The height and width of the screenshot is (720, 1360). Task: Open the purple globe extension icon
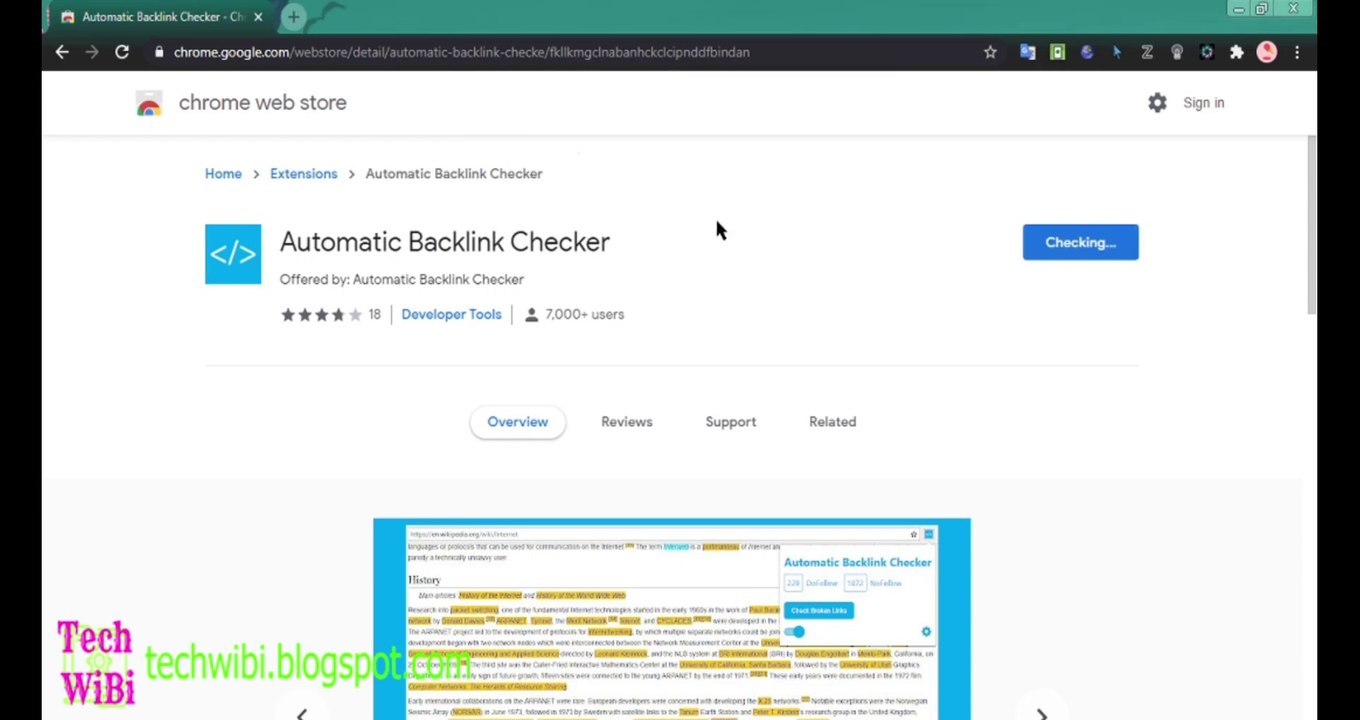click(1087, 52)
